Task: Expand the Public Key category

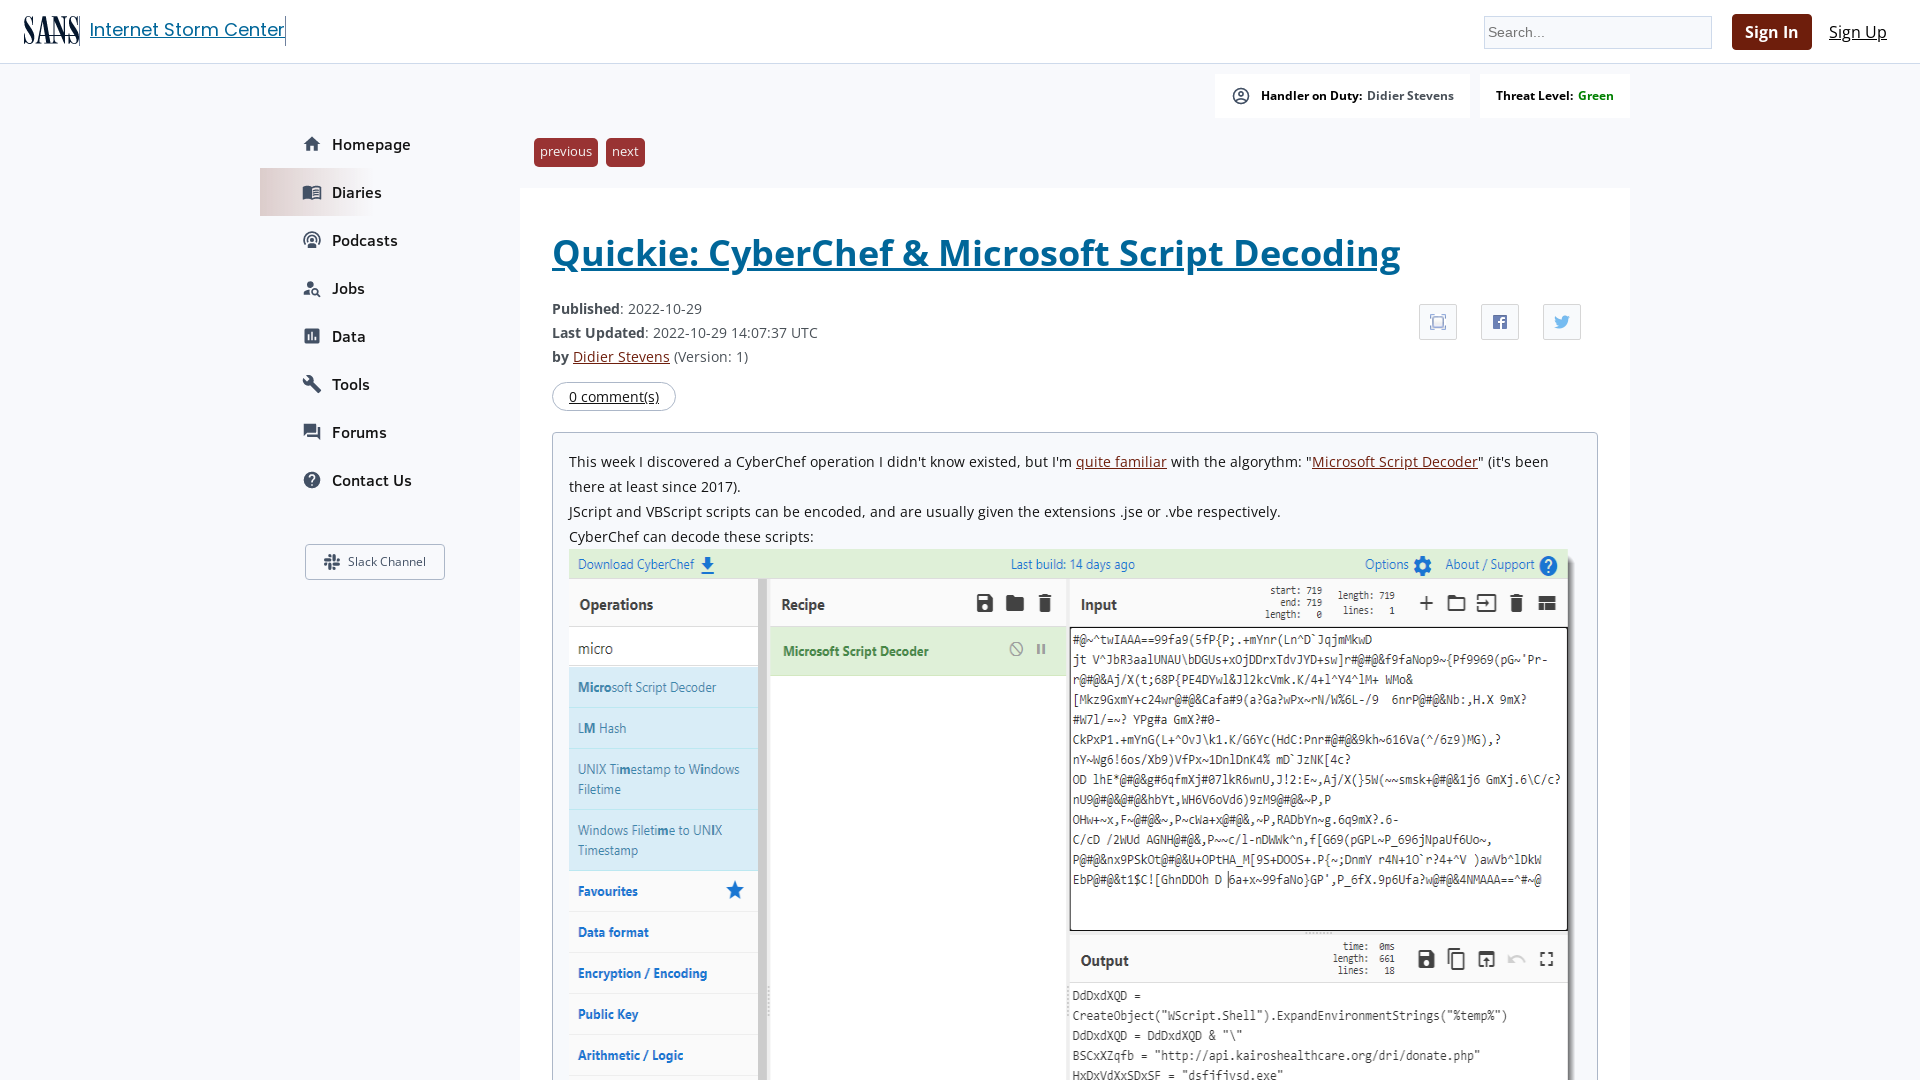Action: pos(607,1013)
